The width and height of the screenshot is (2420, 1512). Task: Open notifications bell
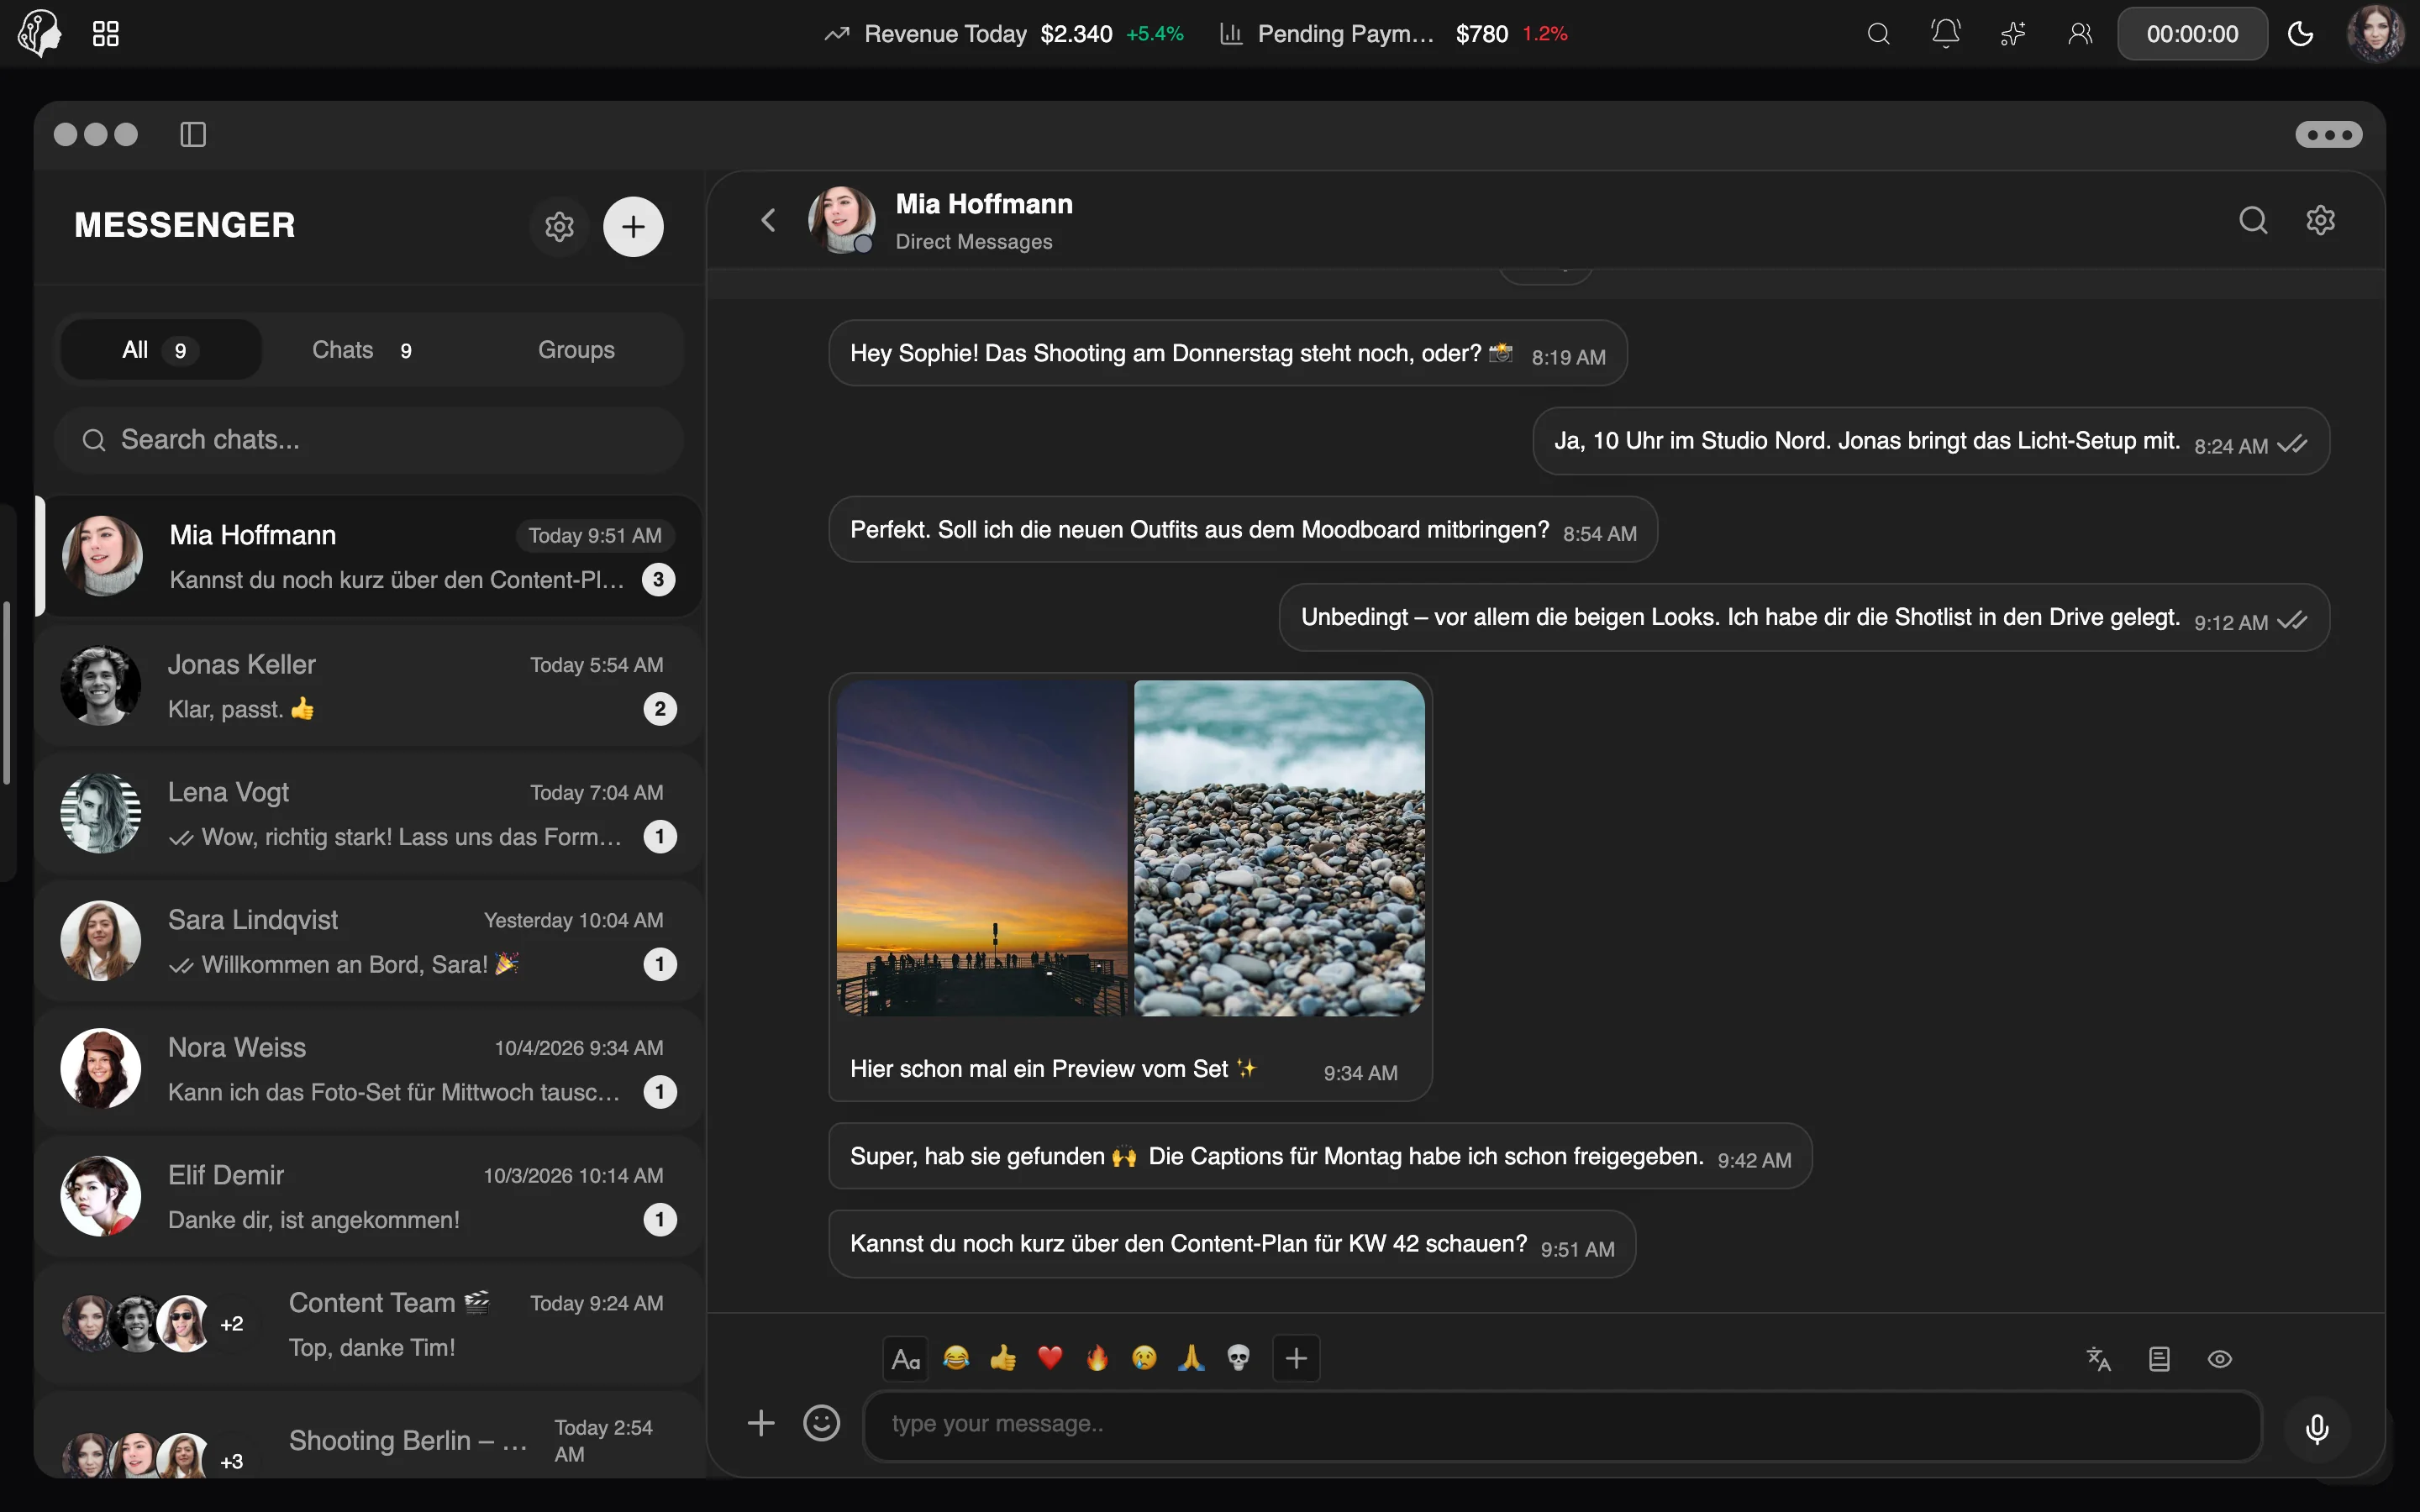click(x=1945, y=34)
